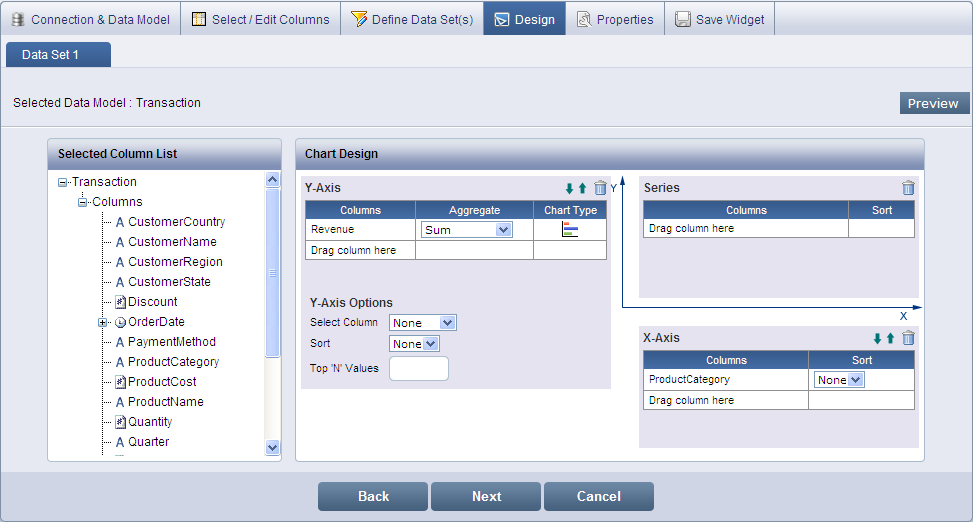Click the Y-Axis delete trash icon
973x522 pixels.
[600, 188]
